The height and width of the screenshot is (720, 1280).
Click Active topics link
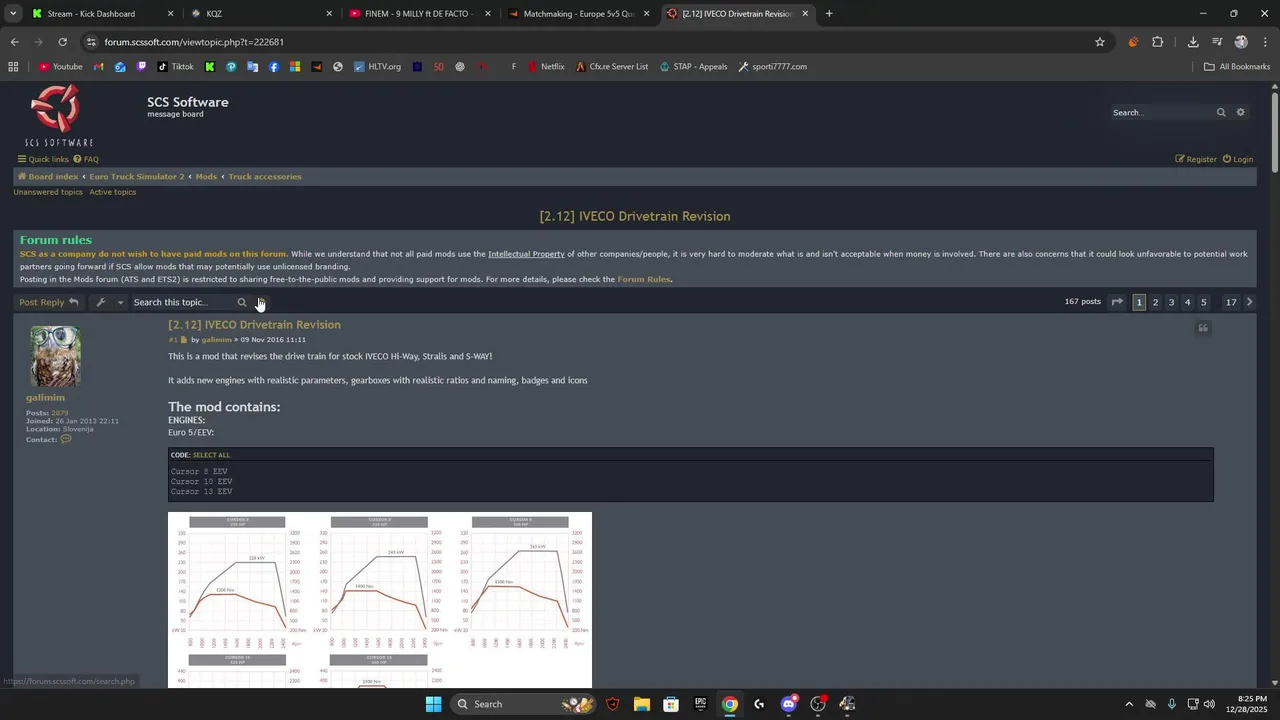click(x=112, y=192)
